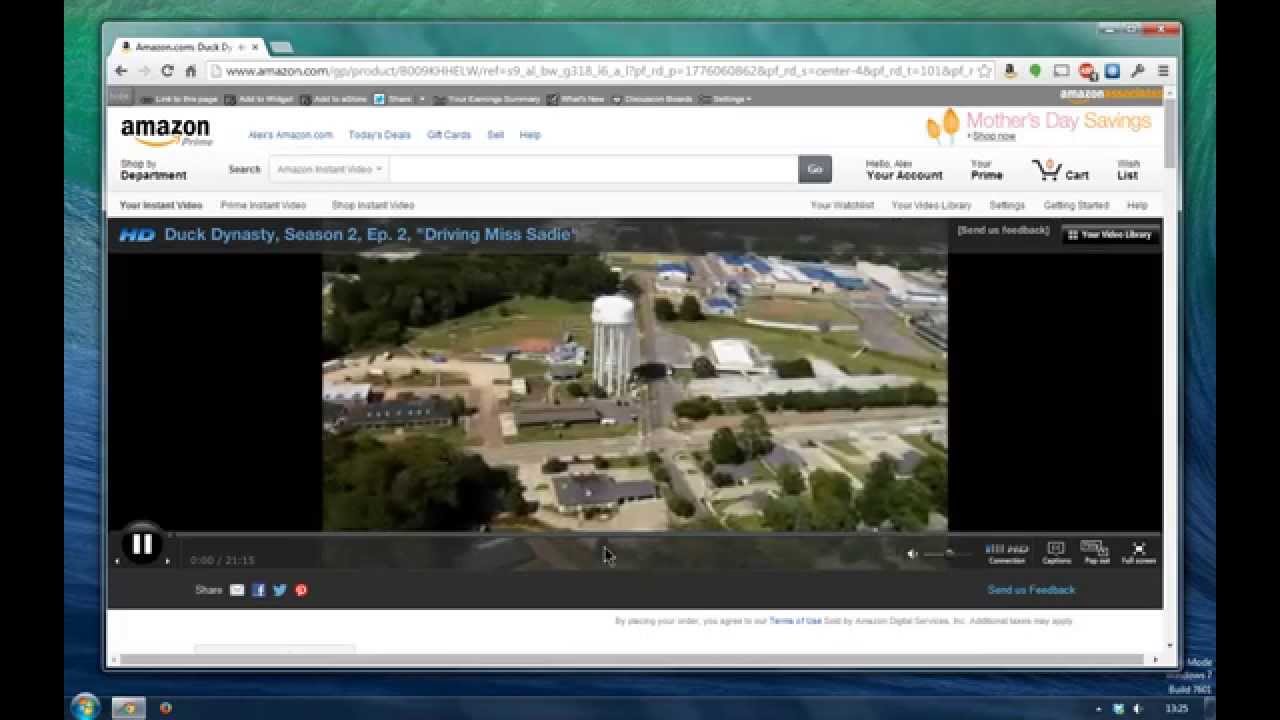Open a new browser tab
This screenshot has height=720, width=1280.
[x=281, y=47]
